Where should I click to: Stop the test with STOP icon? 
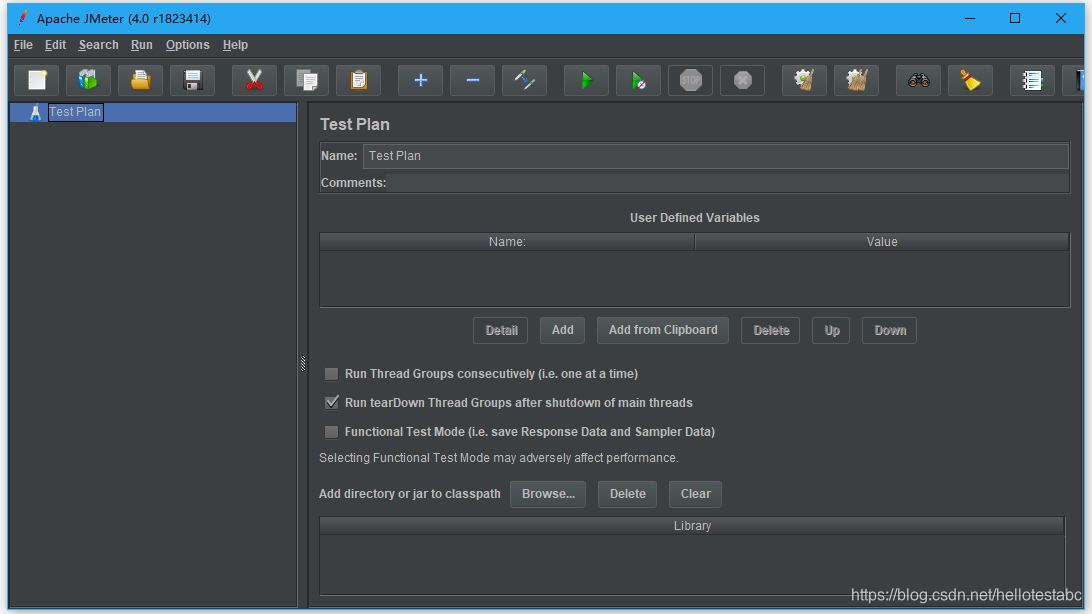(691, 81)
